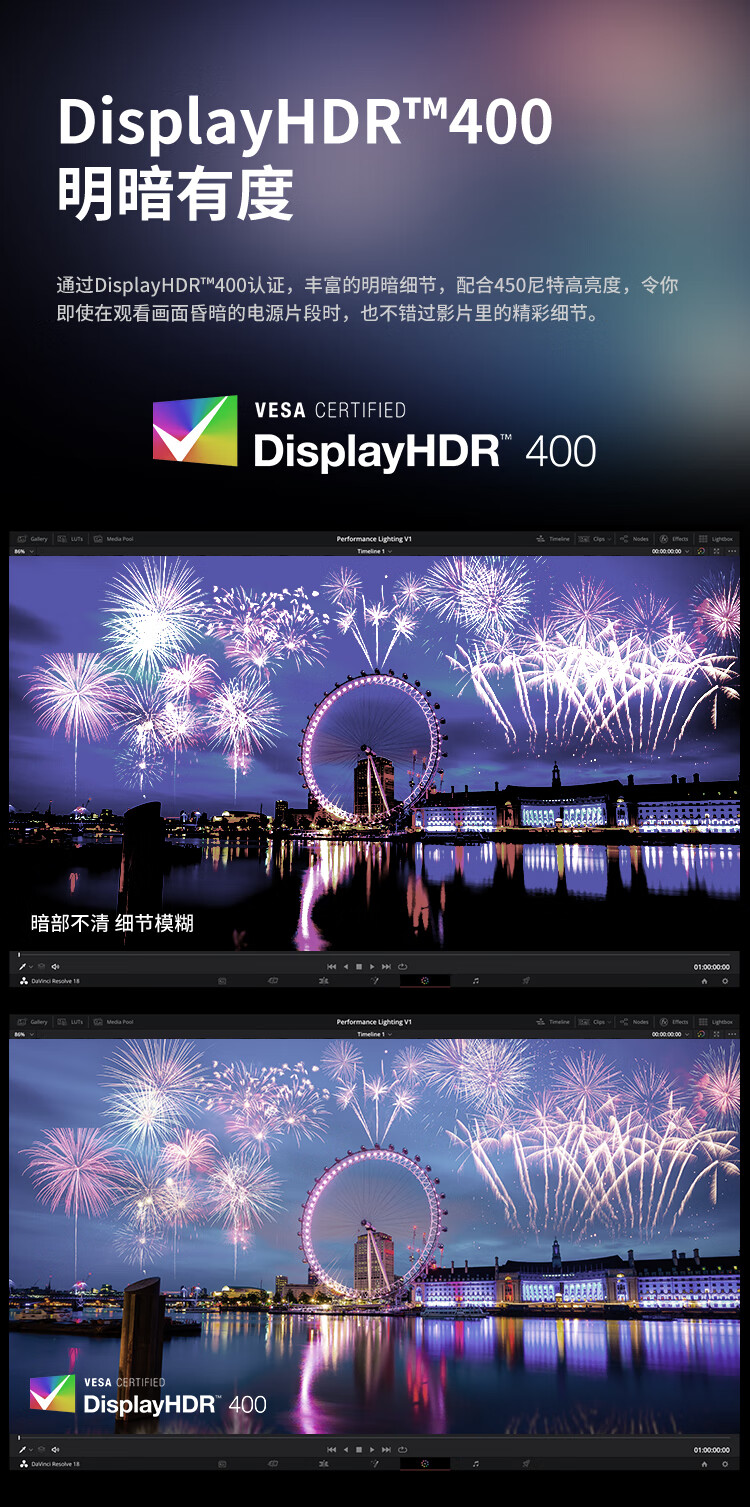Open Timeline 1 dropdown in lower HDR Resolve window
Viewport: 750px width, 1507px height.
pyautogui.click(x=374, y=1034)
